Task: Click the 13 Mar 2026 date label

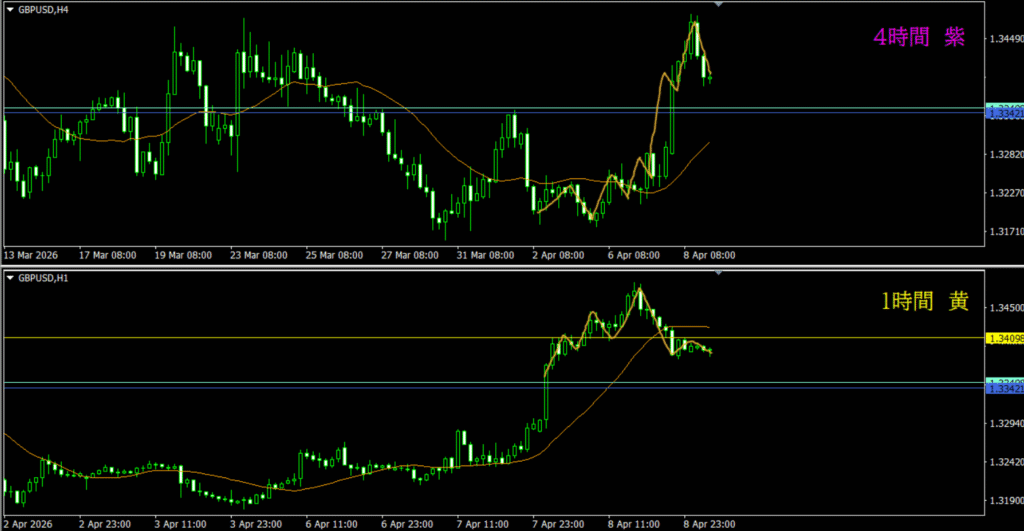Action: (33, 256)
